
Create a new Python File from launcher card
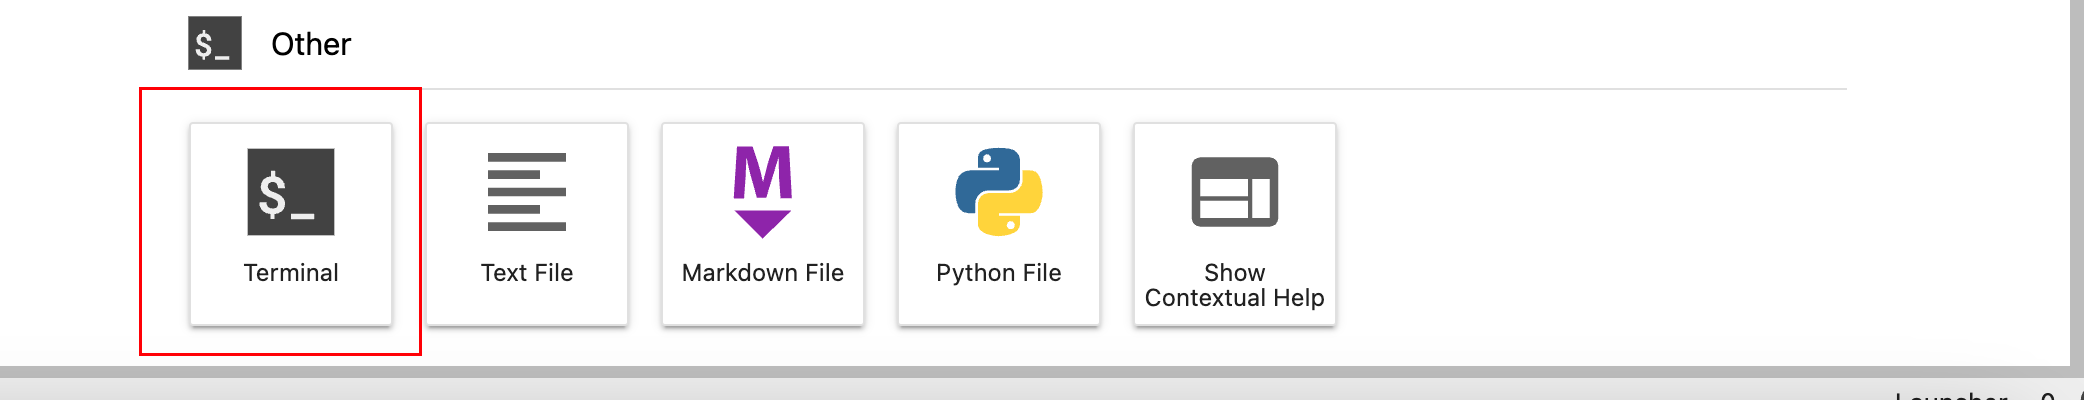999,225
